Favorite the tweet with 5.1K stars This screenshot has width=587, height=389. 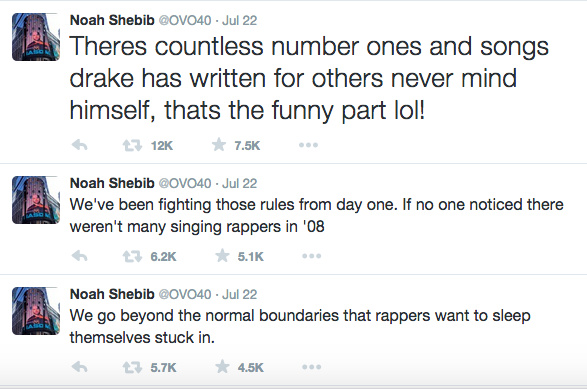coord(222,256)
